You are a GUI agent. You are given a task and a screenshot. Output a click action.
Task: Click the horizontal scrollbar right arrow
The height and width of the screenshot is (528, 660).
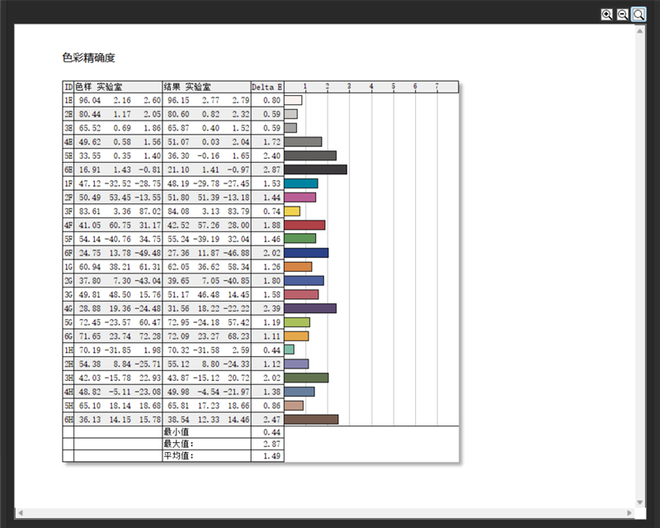(628, 512)
